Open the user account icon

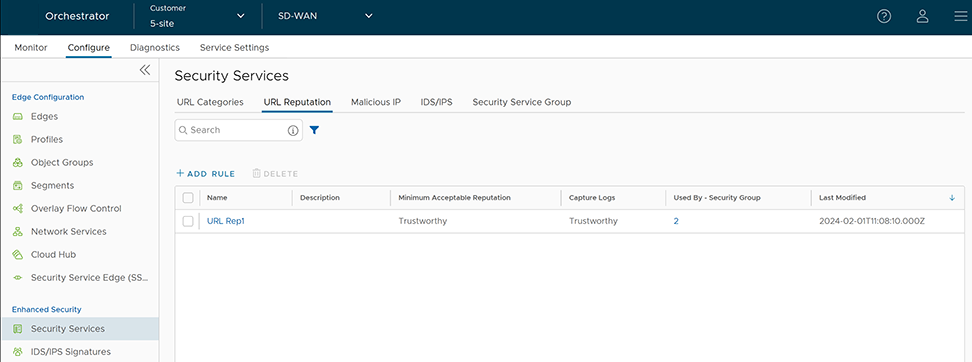point(922,17)
